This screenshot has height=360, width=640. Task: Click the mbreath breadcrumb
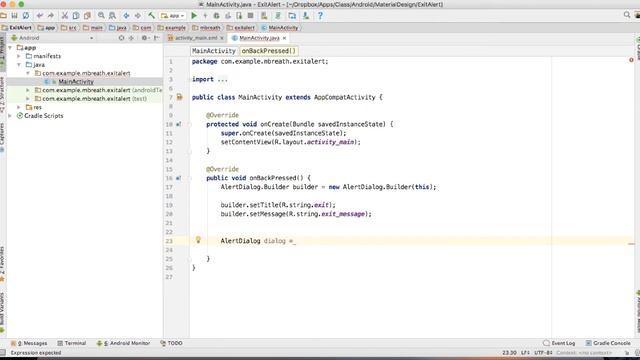click(207, 28)
